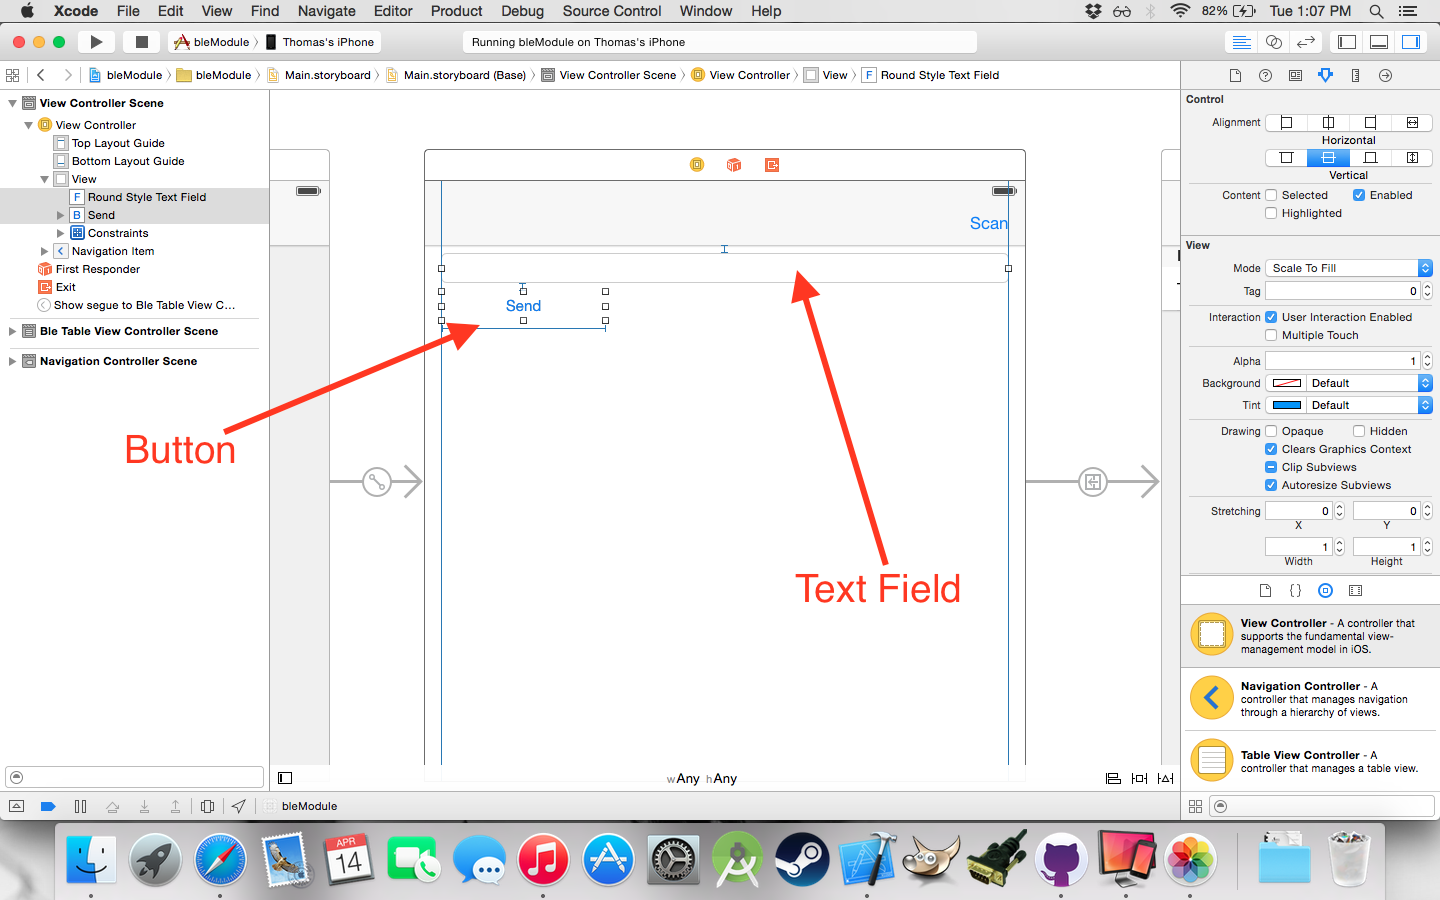Expand Ble Table View Controller Scene
This screenshot has width=1440, height=900.
[12, 331]
